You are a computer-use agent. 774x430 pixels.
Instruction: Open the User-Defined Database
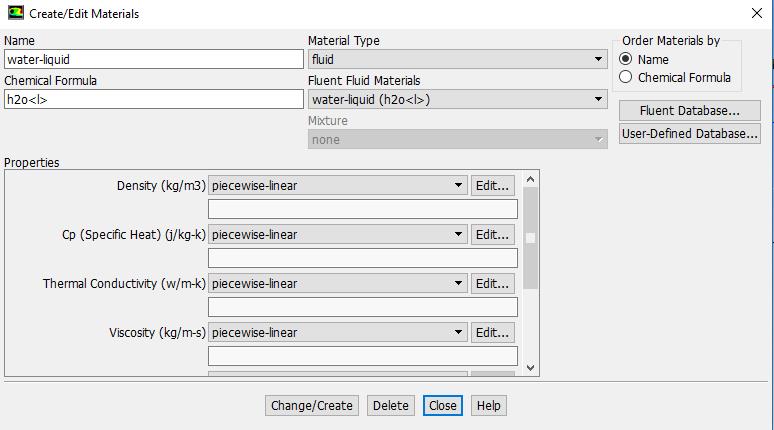(689, 133)
